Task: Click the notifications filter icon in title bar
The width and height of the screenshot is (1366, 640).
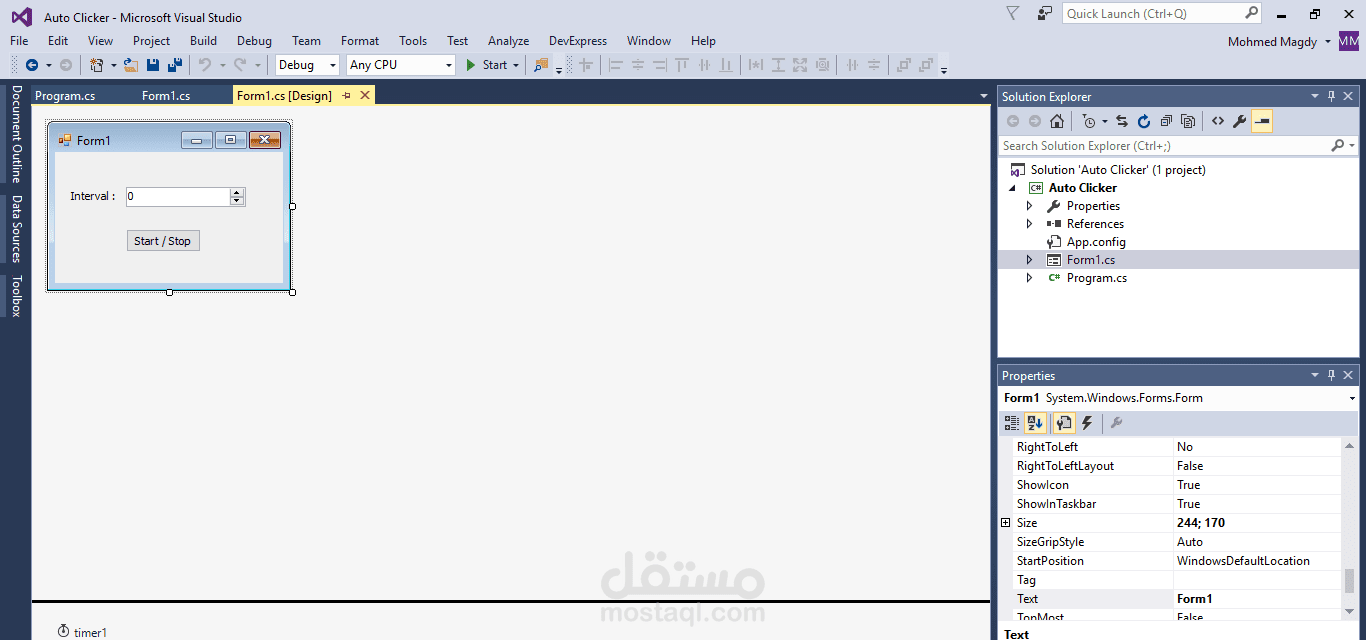Action: (1013, 13)
